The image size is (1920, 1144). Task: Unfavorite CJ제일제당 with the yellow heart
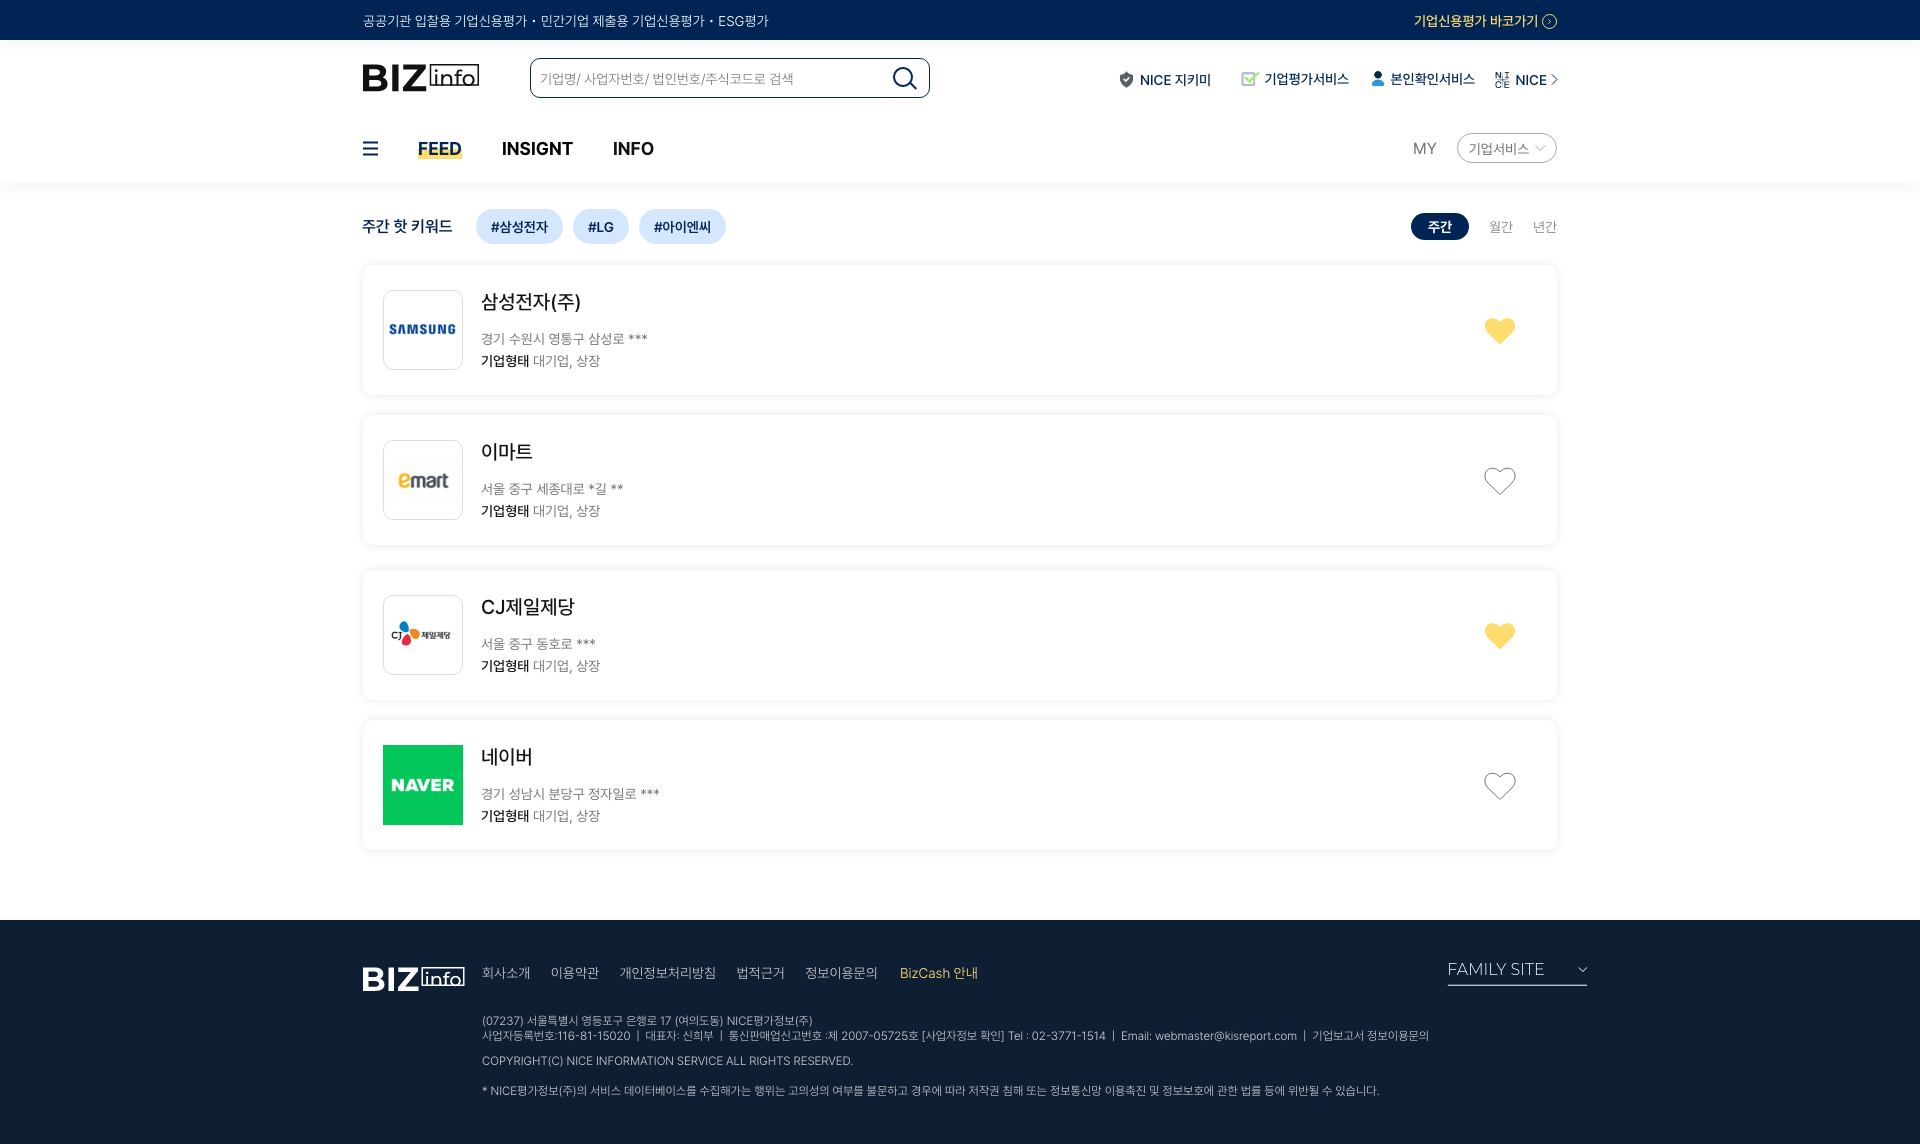point(1500,635)
